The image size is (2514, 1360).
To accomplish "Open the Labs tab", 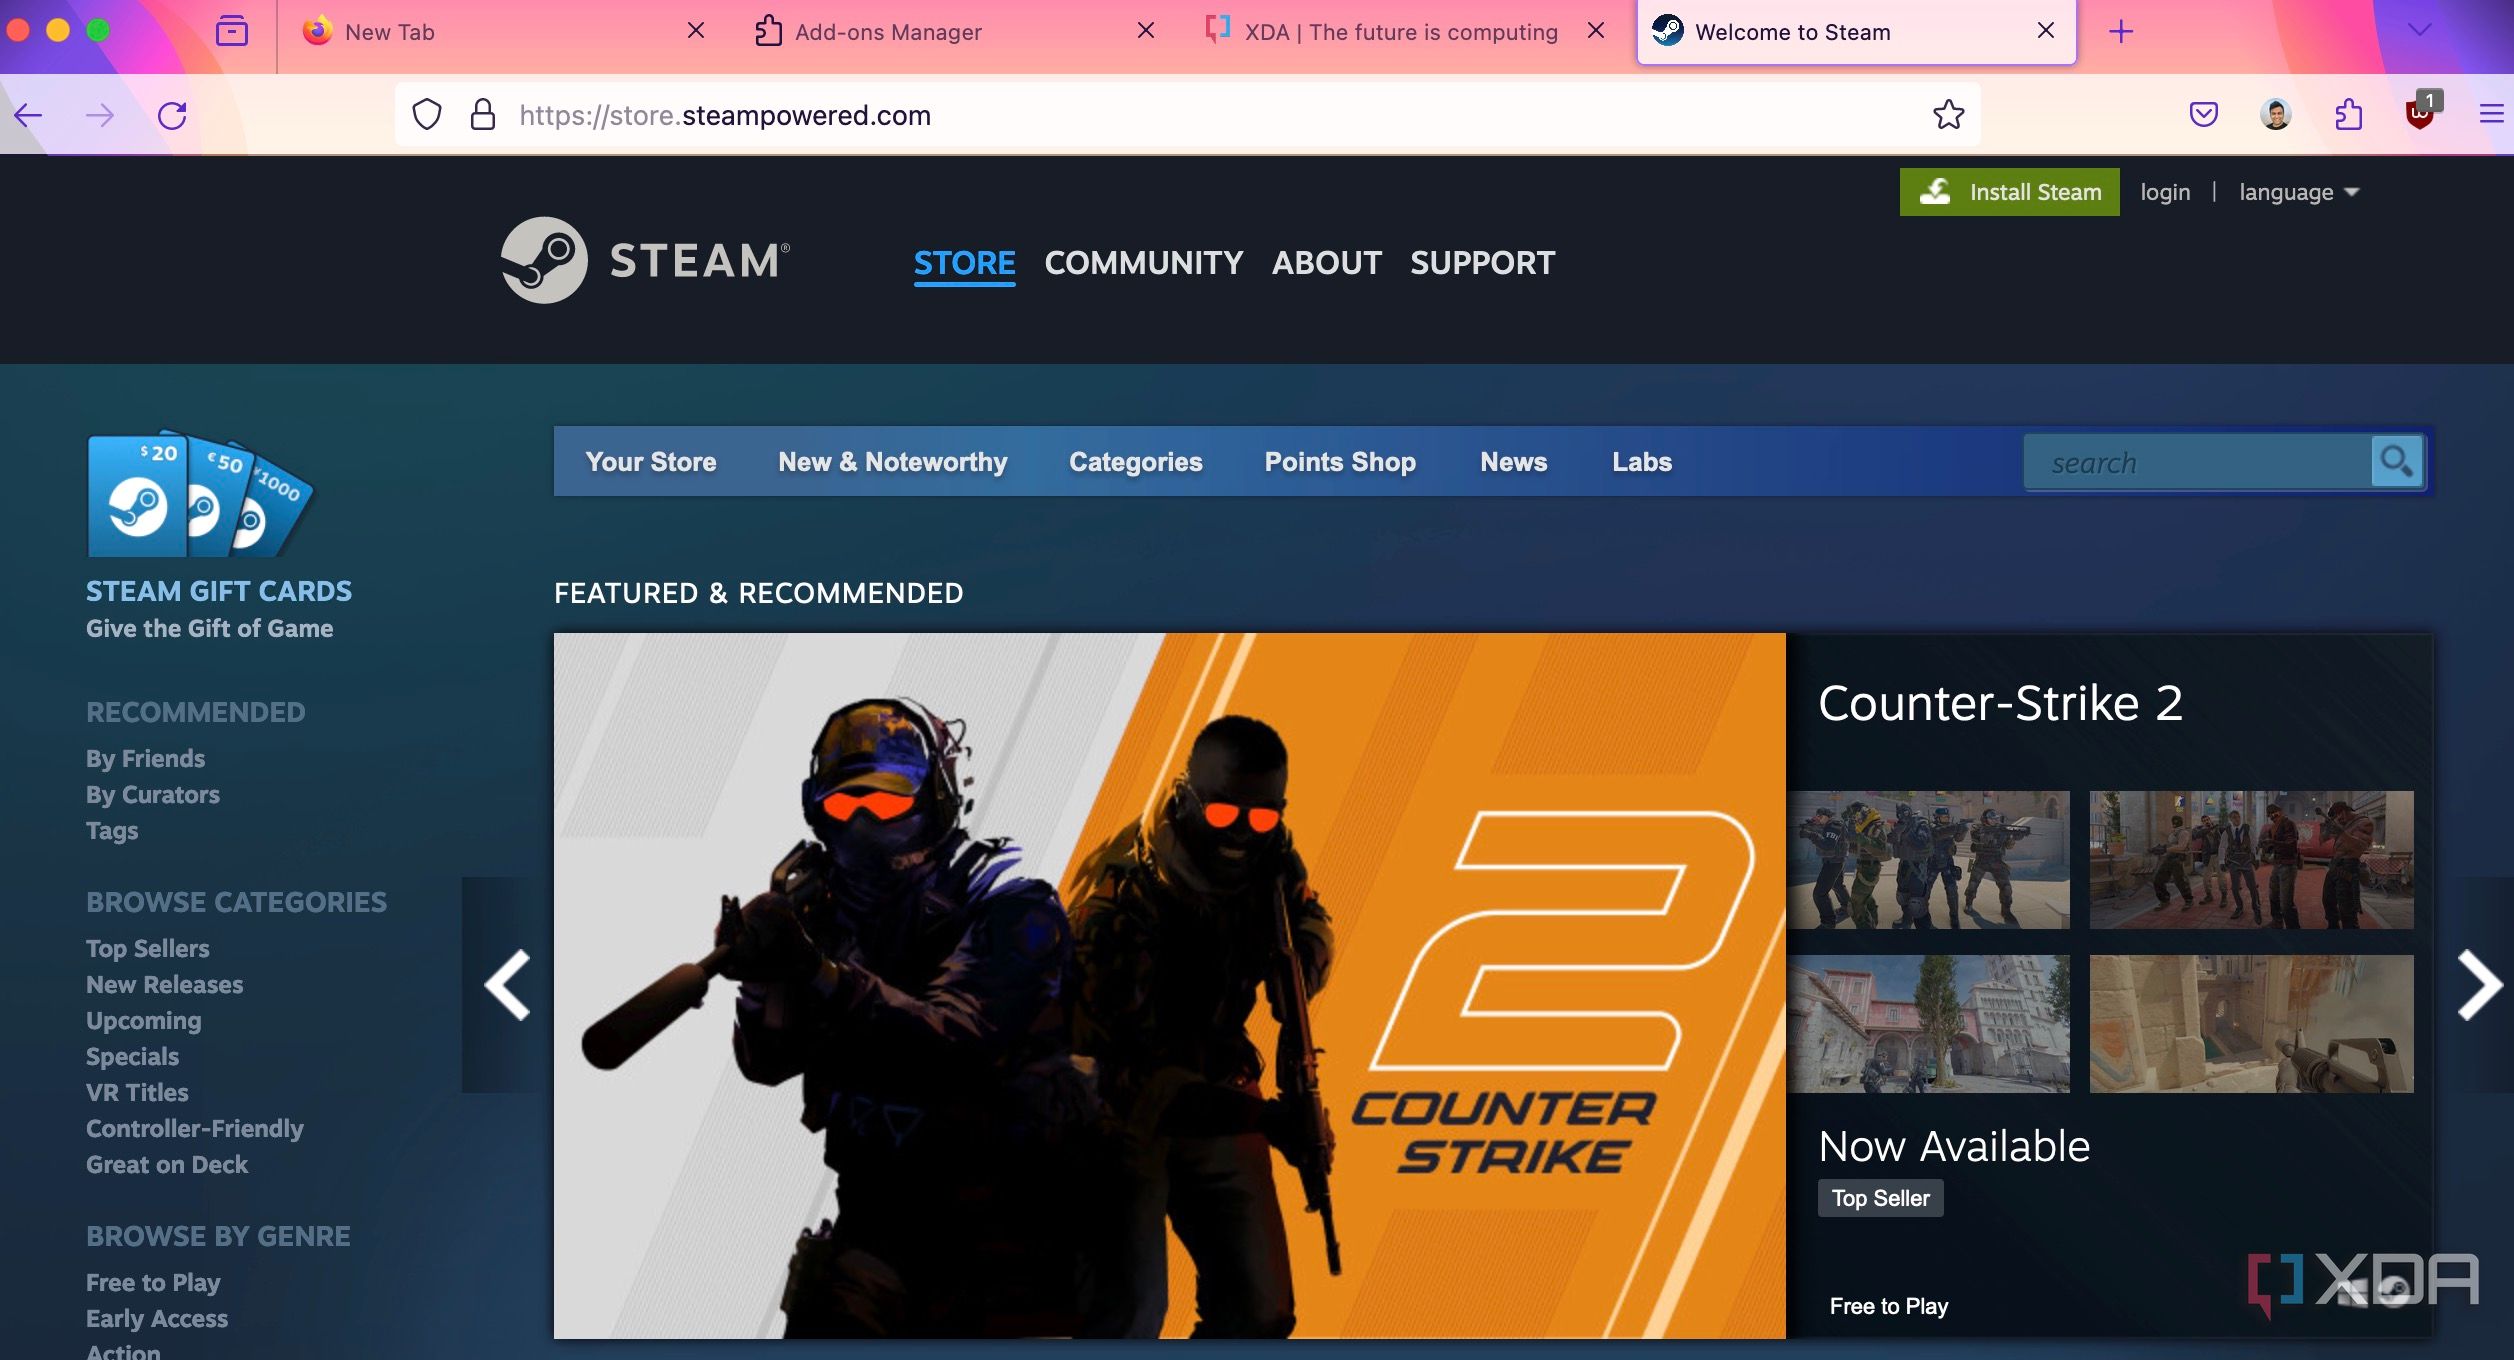I will click(x=1642, y=462).
